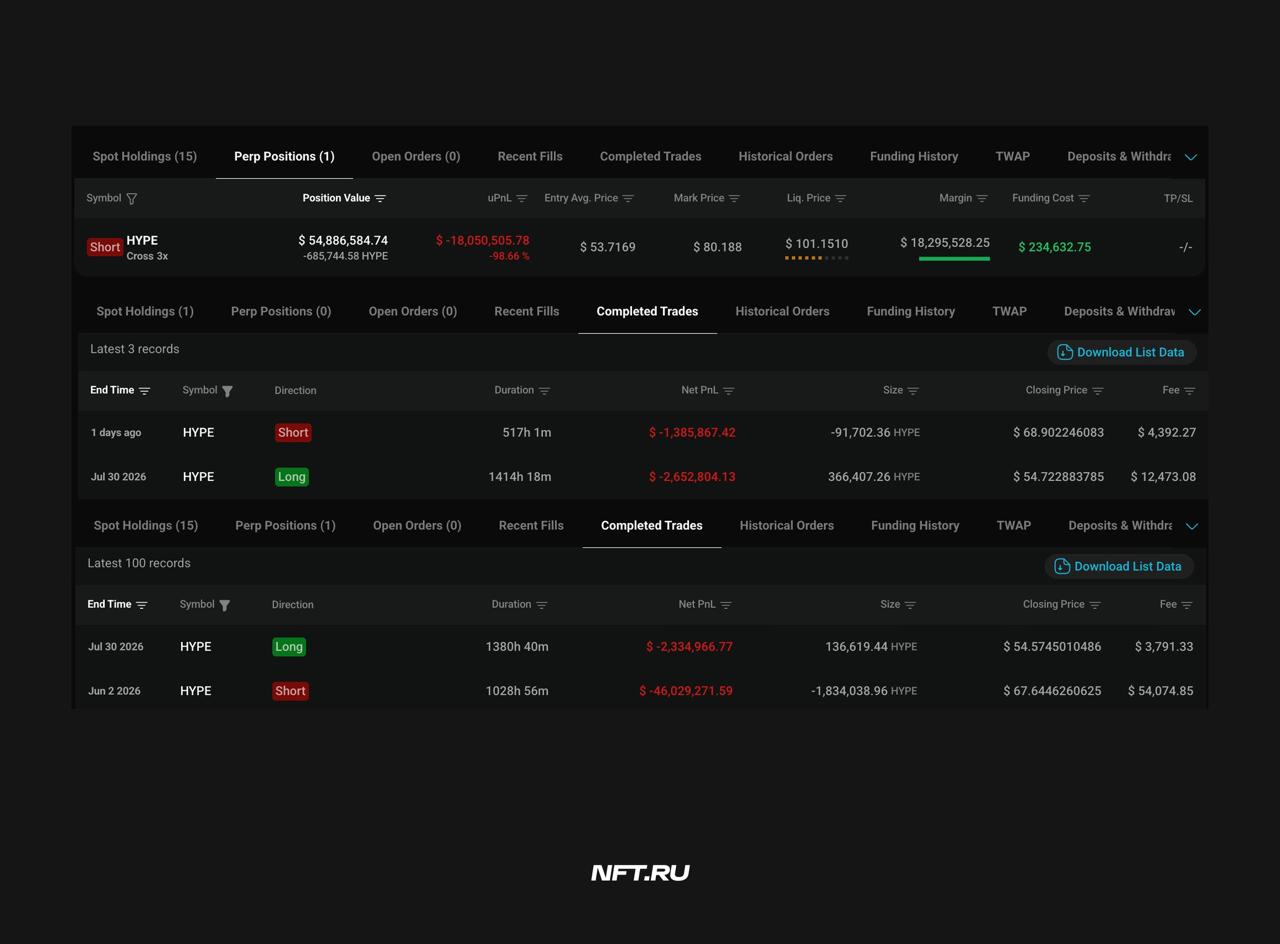
Task: Open Historical Orders tab above Latest 100 records
Action: pos(787,525)
